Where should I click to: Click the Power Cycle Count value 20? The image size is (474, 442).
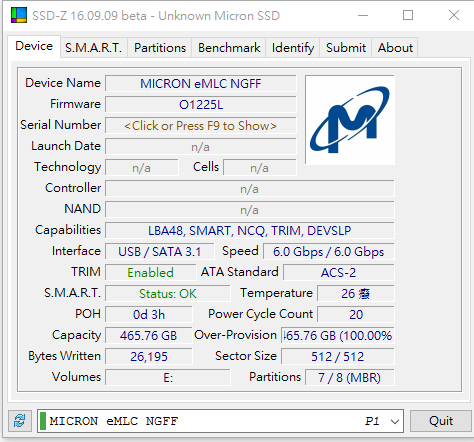pos(356,315)
